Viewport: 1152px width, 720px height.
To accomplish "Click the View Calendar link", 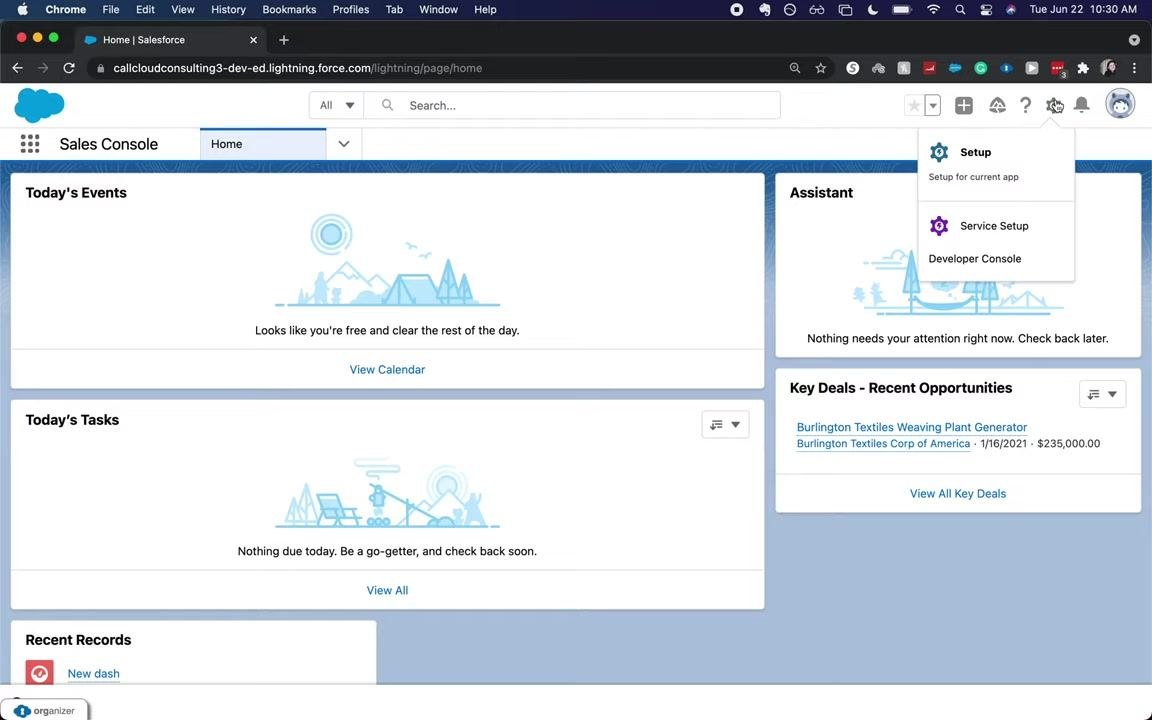I will point(387,370).
